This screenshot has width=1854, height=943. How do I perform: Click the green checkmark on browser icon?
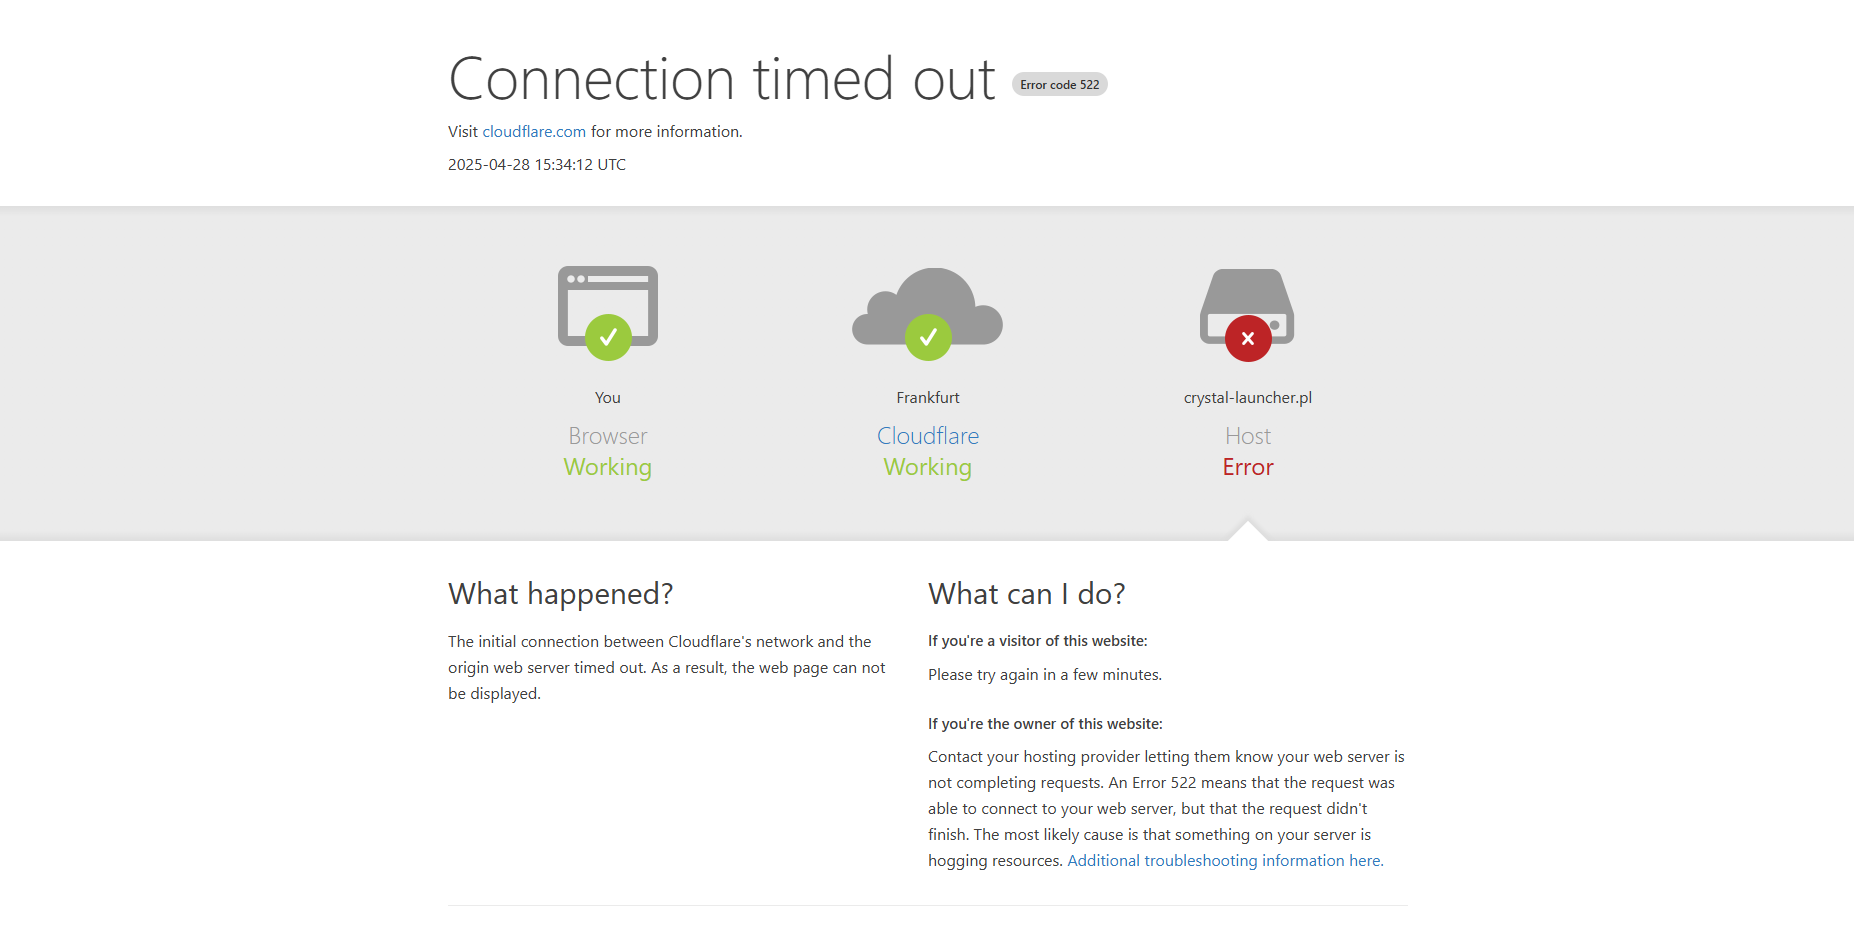[x=608, y=338]
